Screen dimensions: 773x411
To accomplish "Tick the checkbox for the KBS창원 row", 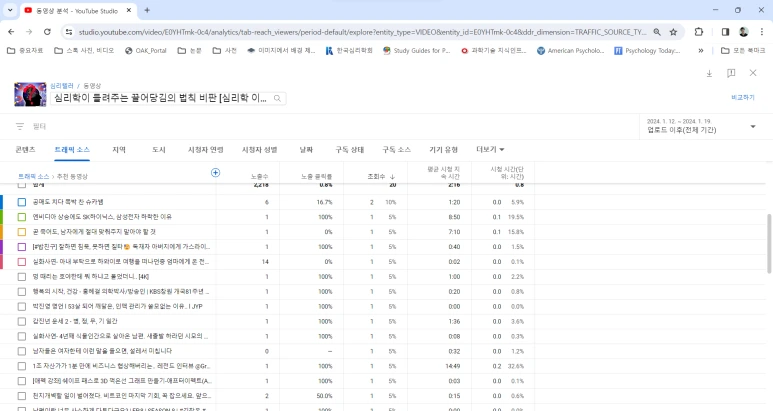I will click(x=22, y=292).
